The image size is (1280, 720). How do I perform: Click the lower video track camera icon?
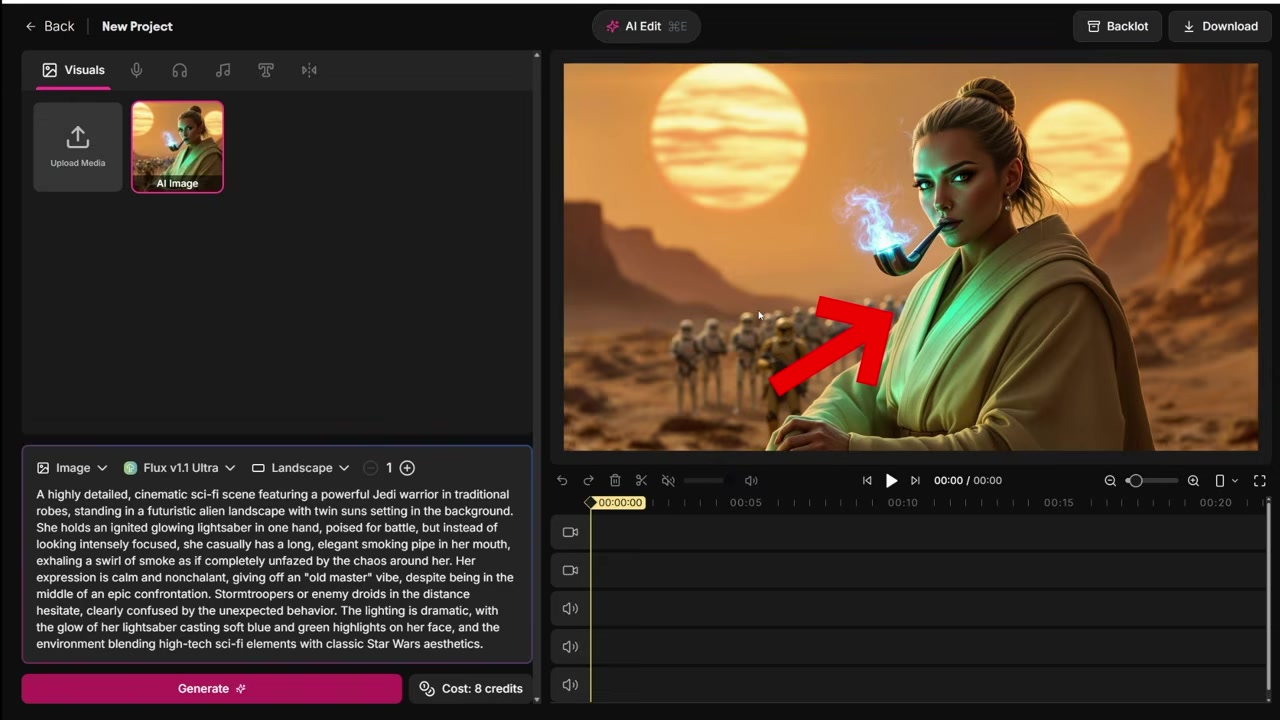click(570, 570)
